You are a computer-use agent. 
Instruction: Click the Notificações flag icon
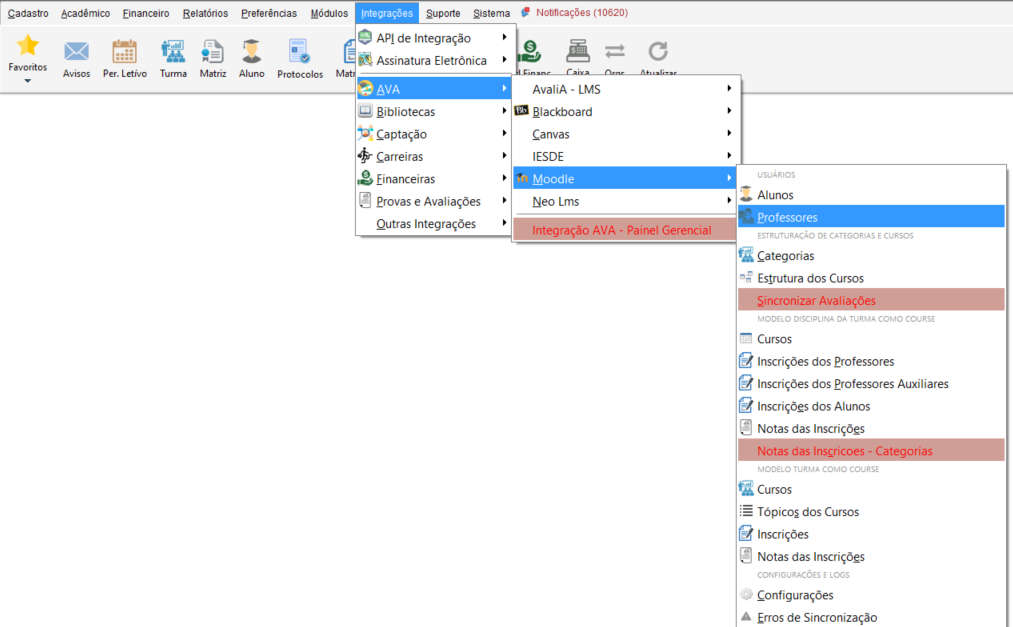(x=526, y=12)
